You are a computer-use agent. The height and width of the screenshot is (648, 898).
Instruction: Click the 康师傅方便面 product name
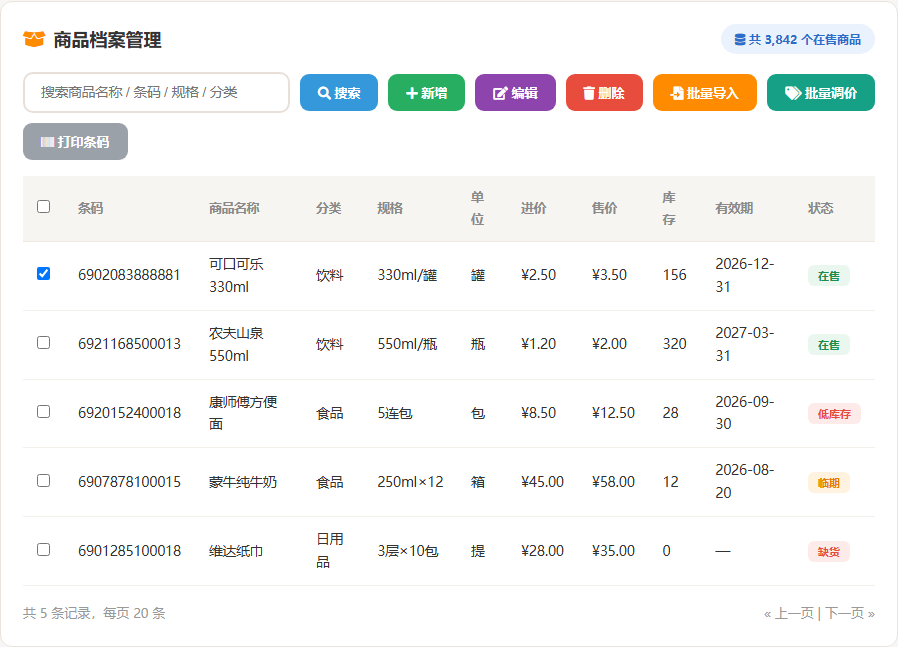pos(243,413)
